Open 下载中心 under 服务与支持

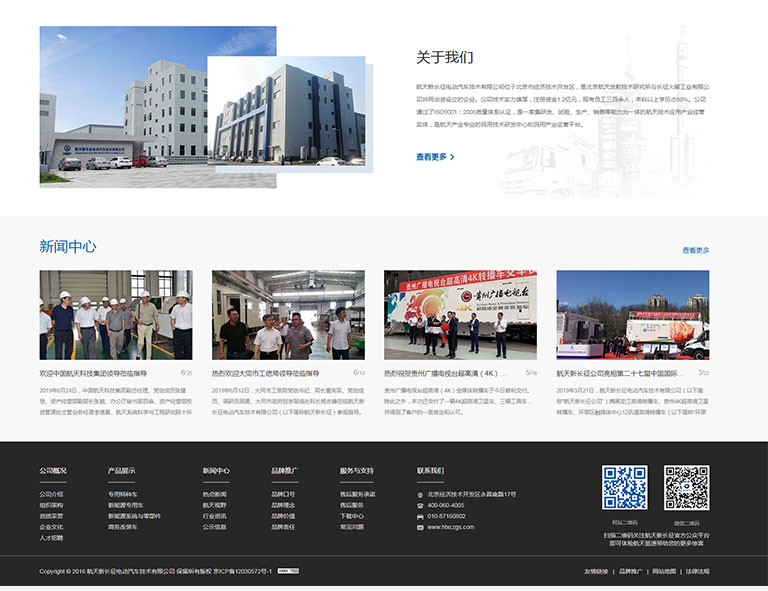pyautogui.click(x=351, y=516)
